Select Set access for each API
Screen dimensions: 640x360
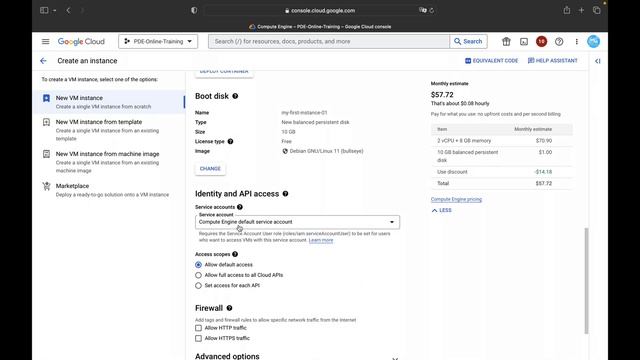(198, 286)
